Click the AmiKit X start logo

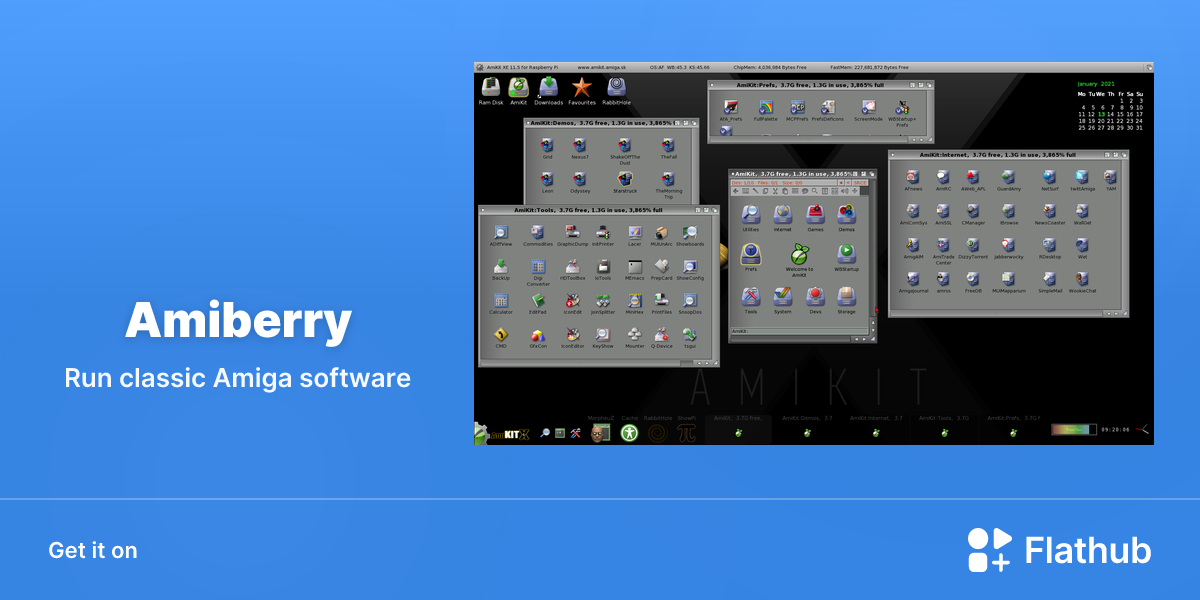[503, 433]
